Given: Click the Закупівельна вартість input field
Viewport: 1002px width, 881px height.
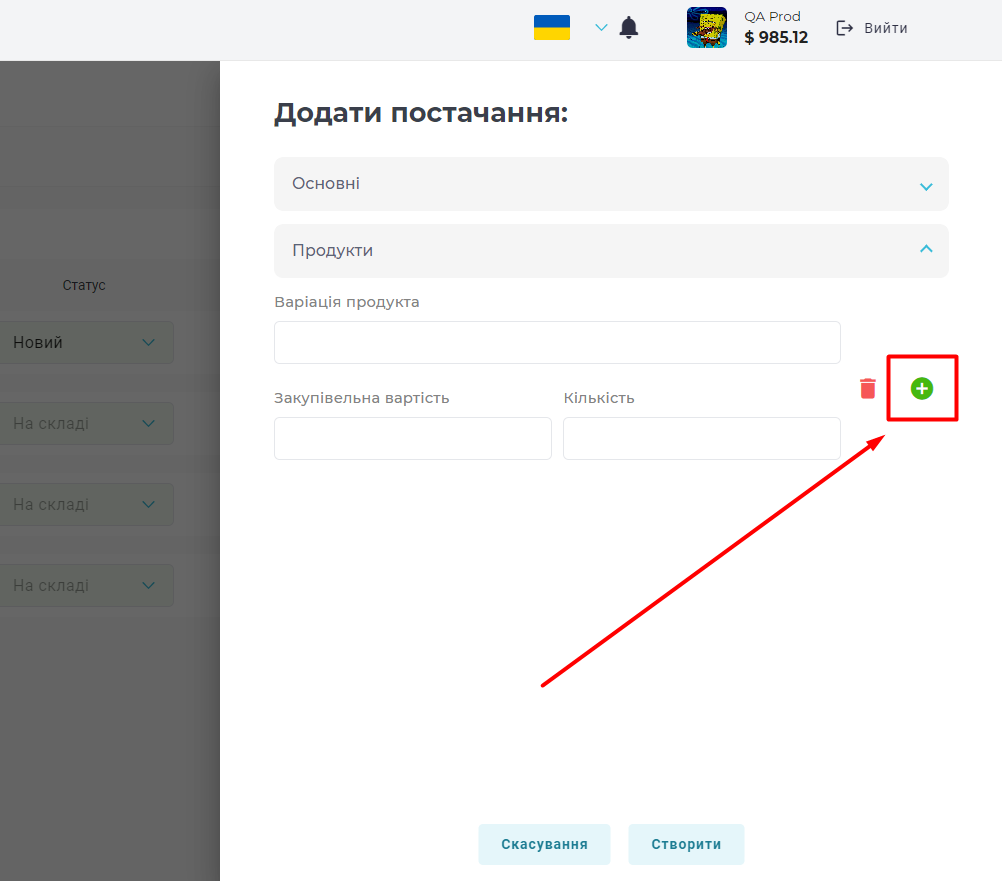Looking at the screenshot, I should click(x=413, y=438).
